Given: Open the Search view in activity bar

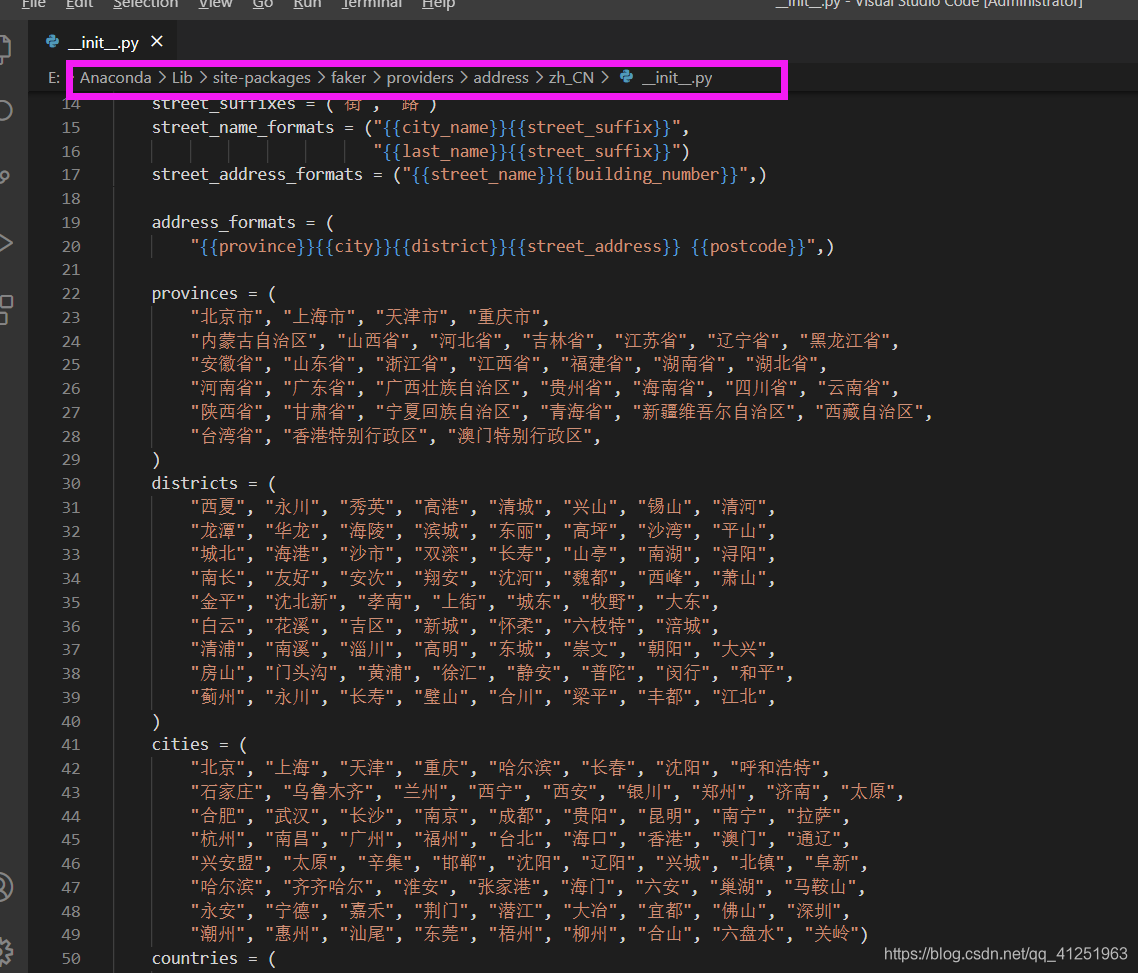Looking at the screenshot, I should (4, 110).
